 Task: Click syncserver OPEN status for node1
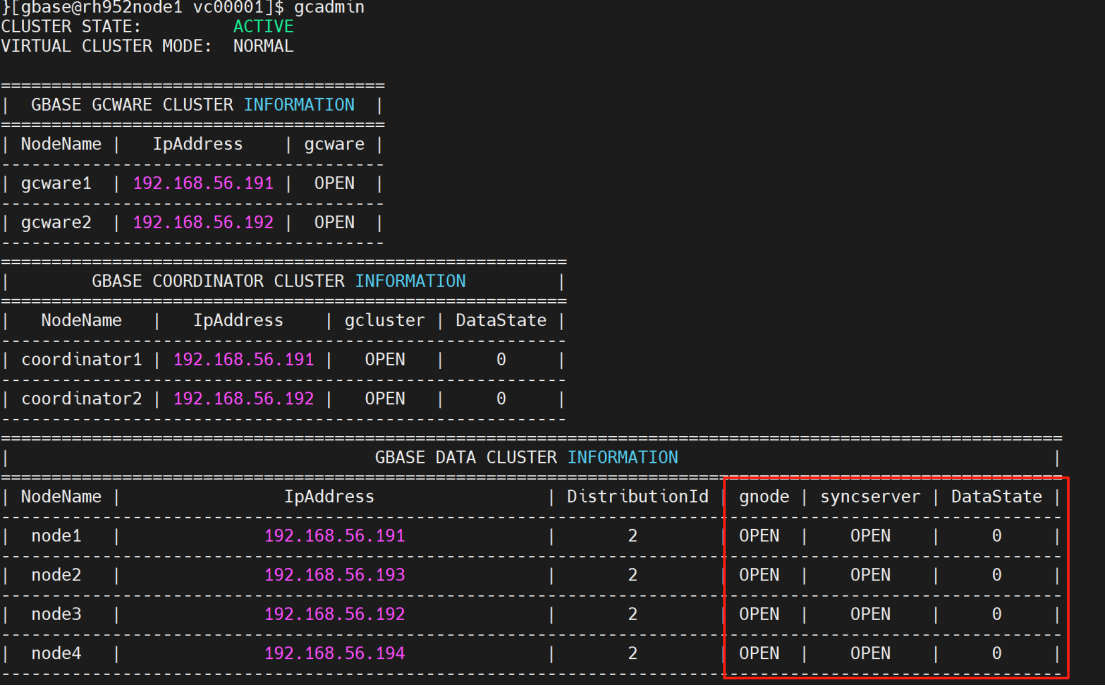870,536
